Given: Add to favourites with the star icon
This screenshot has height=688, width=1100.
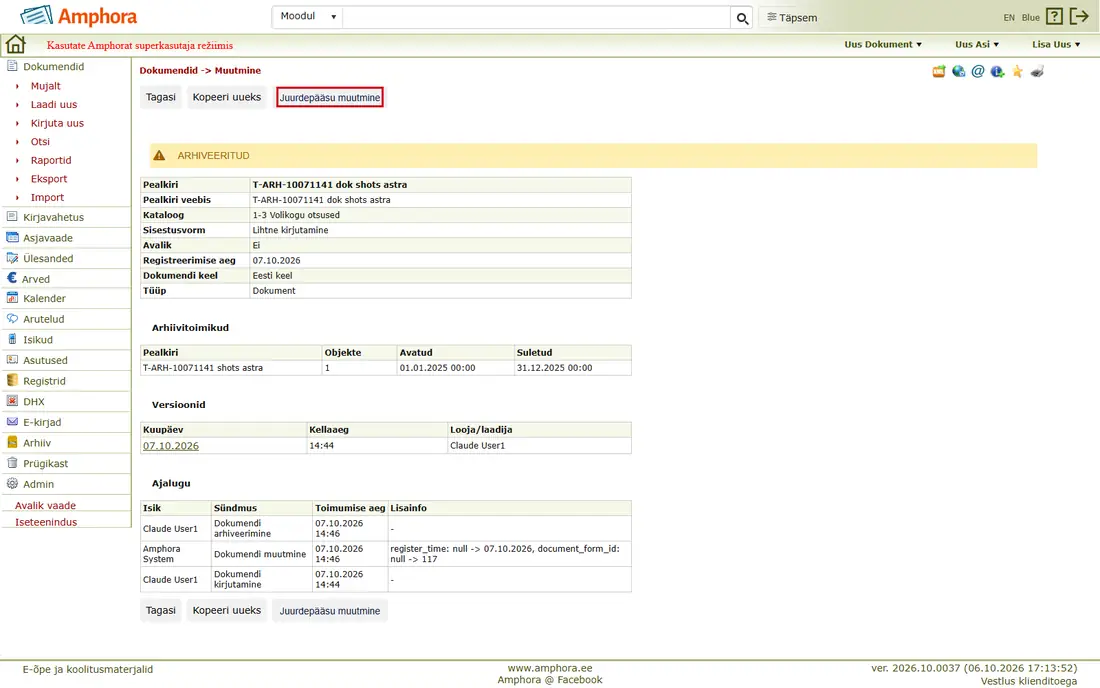Looking at the screenshot, I should (x=1017, y=71).
